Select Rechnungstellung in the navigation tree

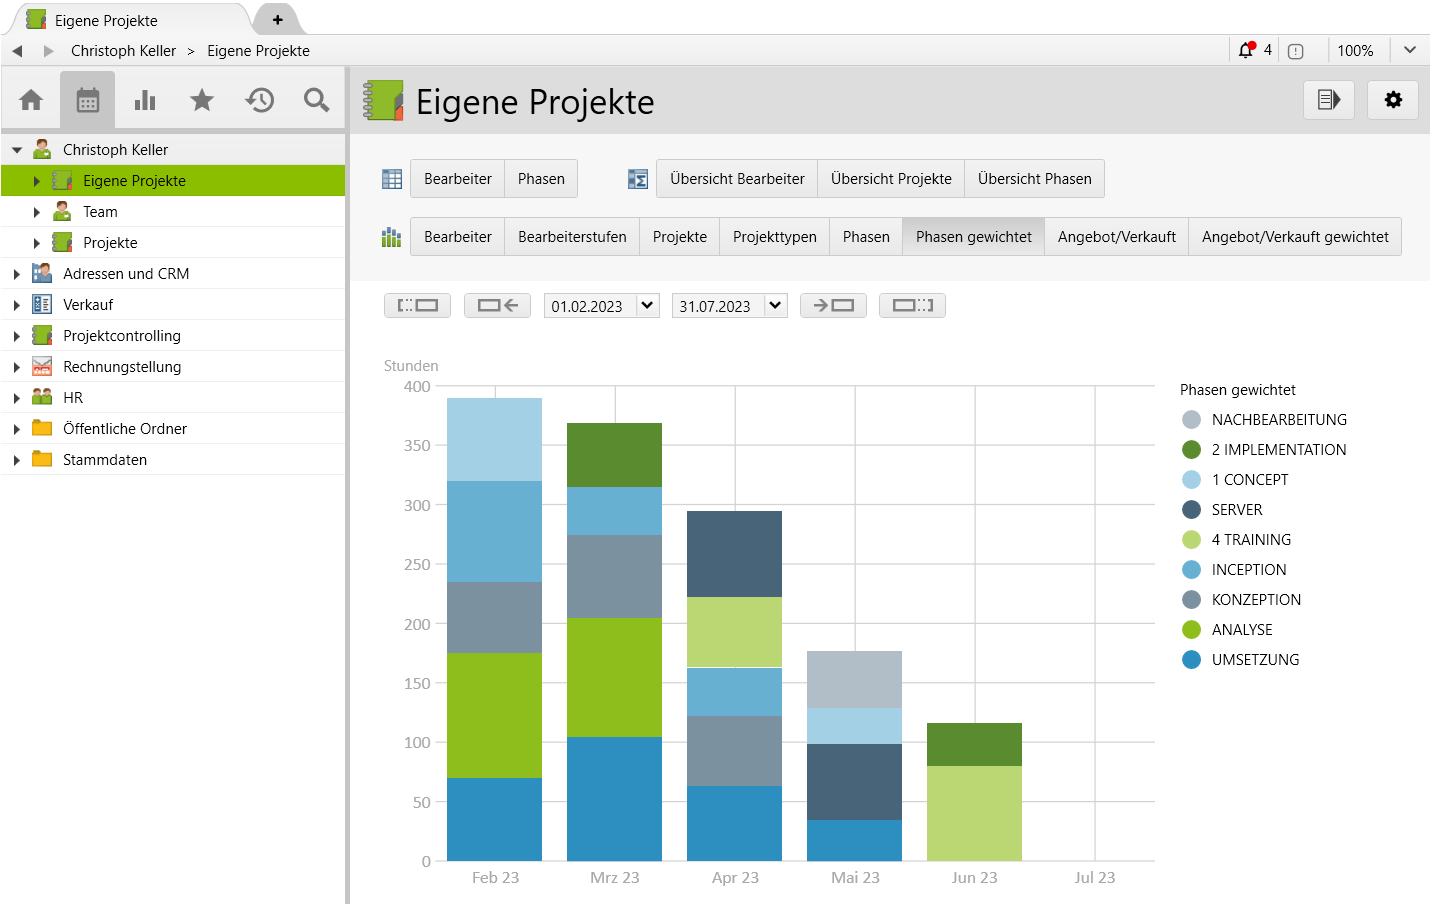tap(122, 367)
